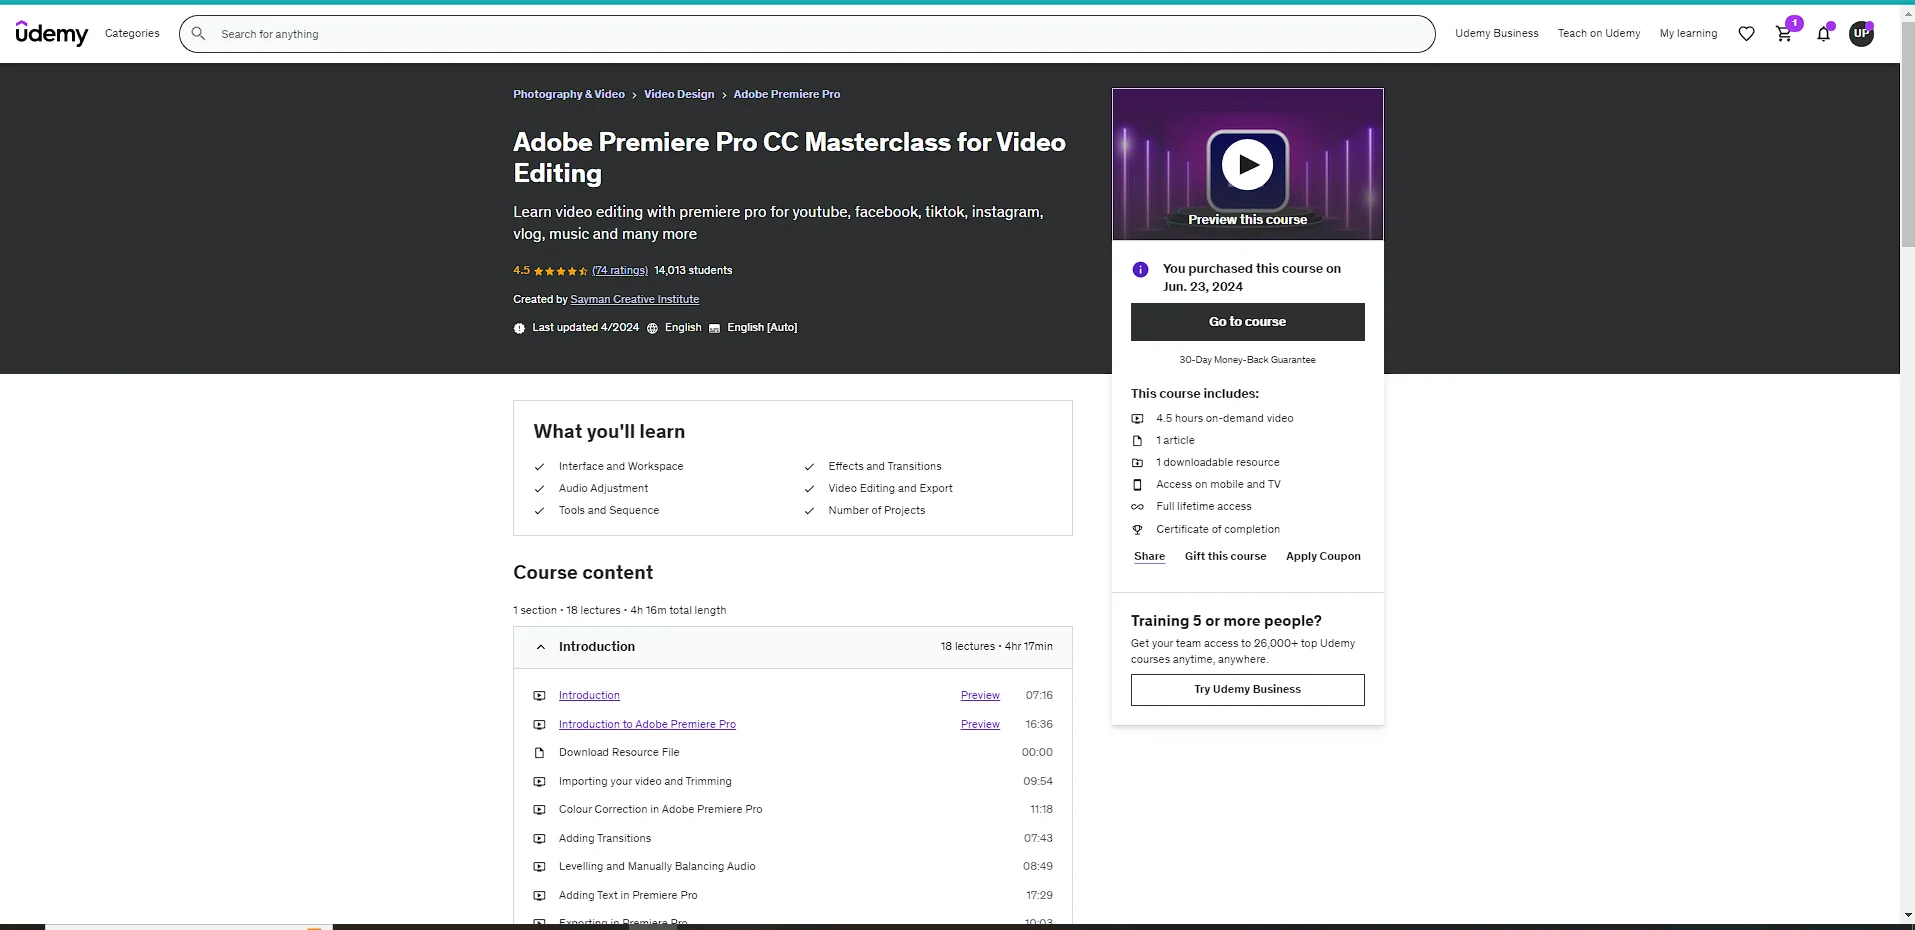Click the last updated badge icon
Screen dimensions: 1915x930
[x=519, y=328]
